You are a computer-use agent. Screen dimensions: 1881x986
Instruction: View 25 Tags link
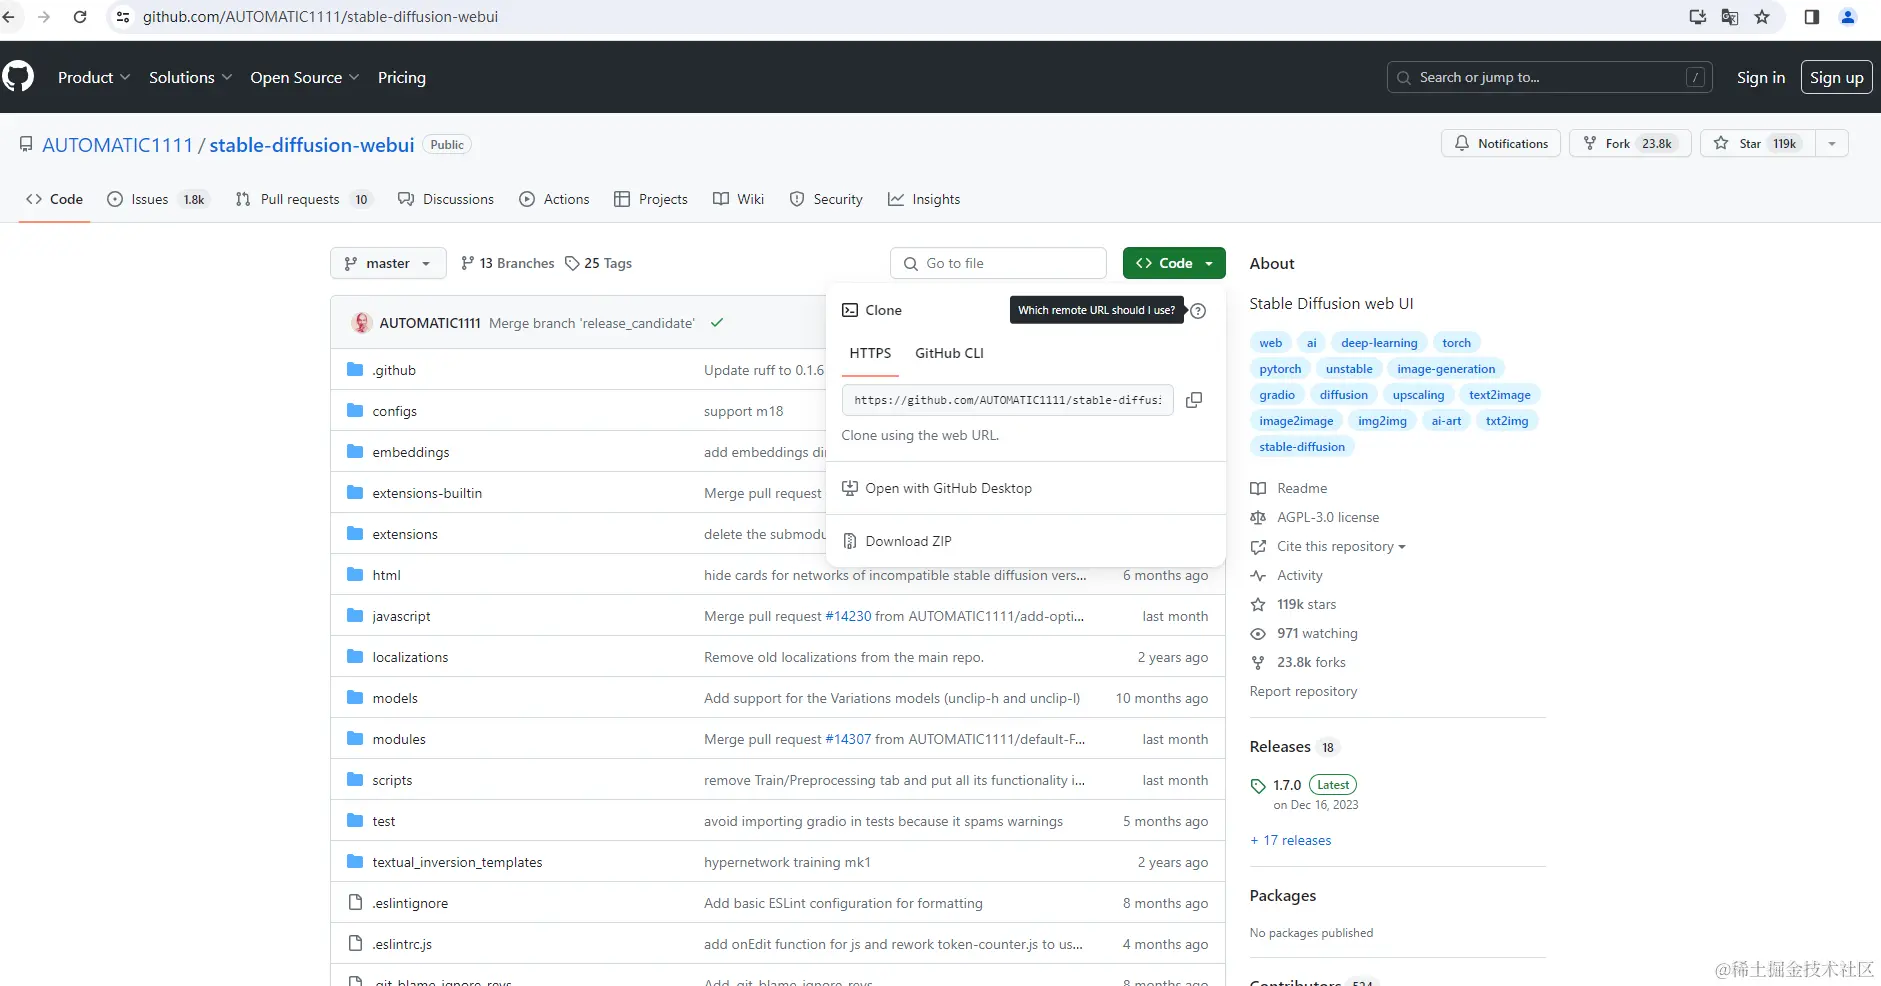599,263
